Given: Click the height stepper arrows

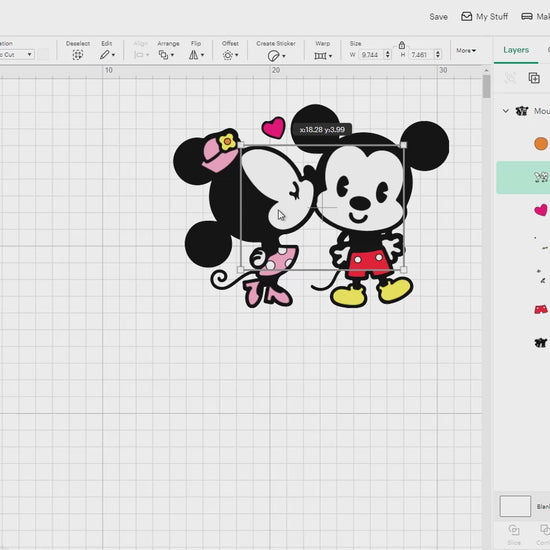Looking at the screenshot, I should tap(437, 54).
